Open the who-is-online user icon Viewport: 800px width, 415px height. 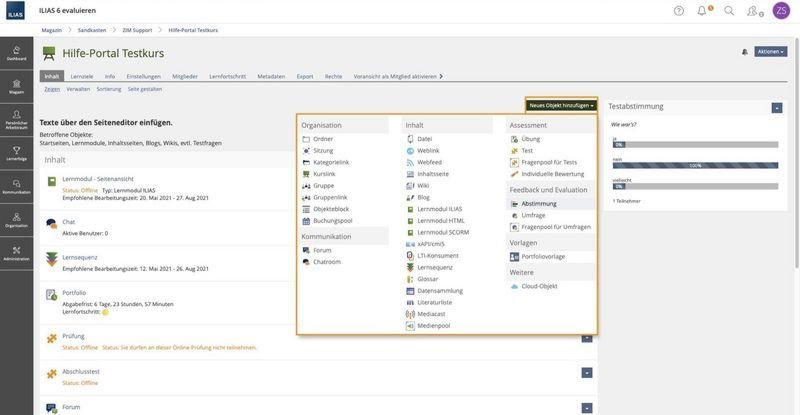pyautogui.click(x=754, y=11)
